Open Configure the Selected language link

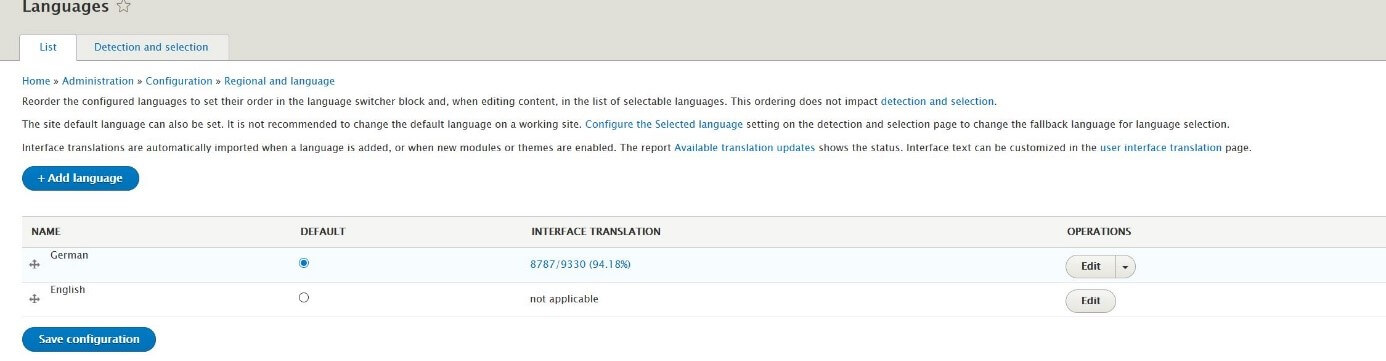tap(664, 124)
